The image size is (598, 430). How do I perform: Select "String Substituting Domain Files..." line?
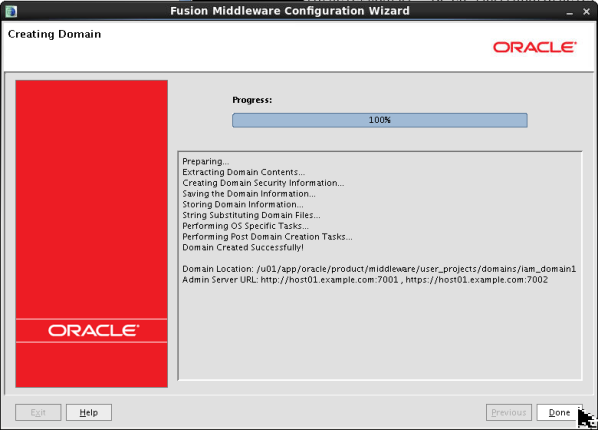pos(251,215)
